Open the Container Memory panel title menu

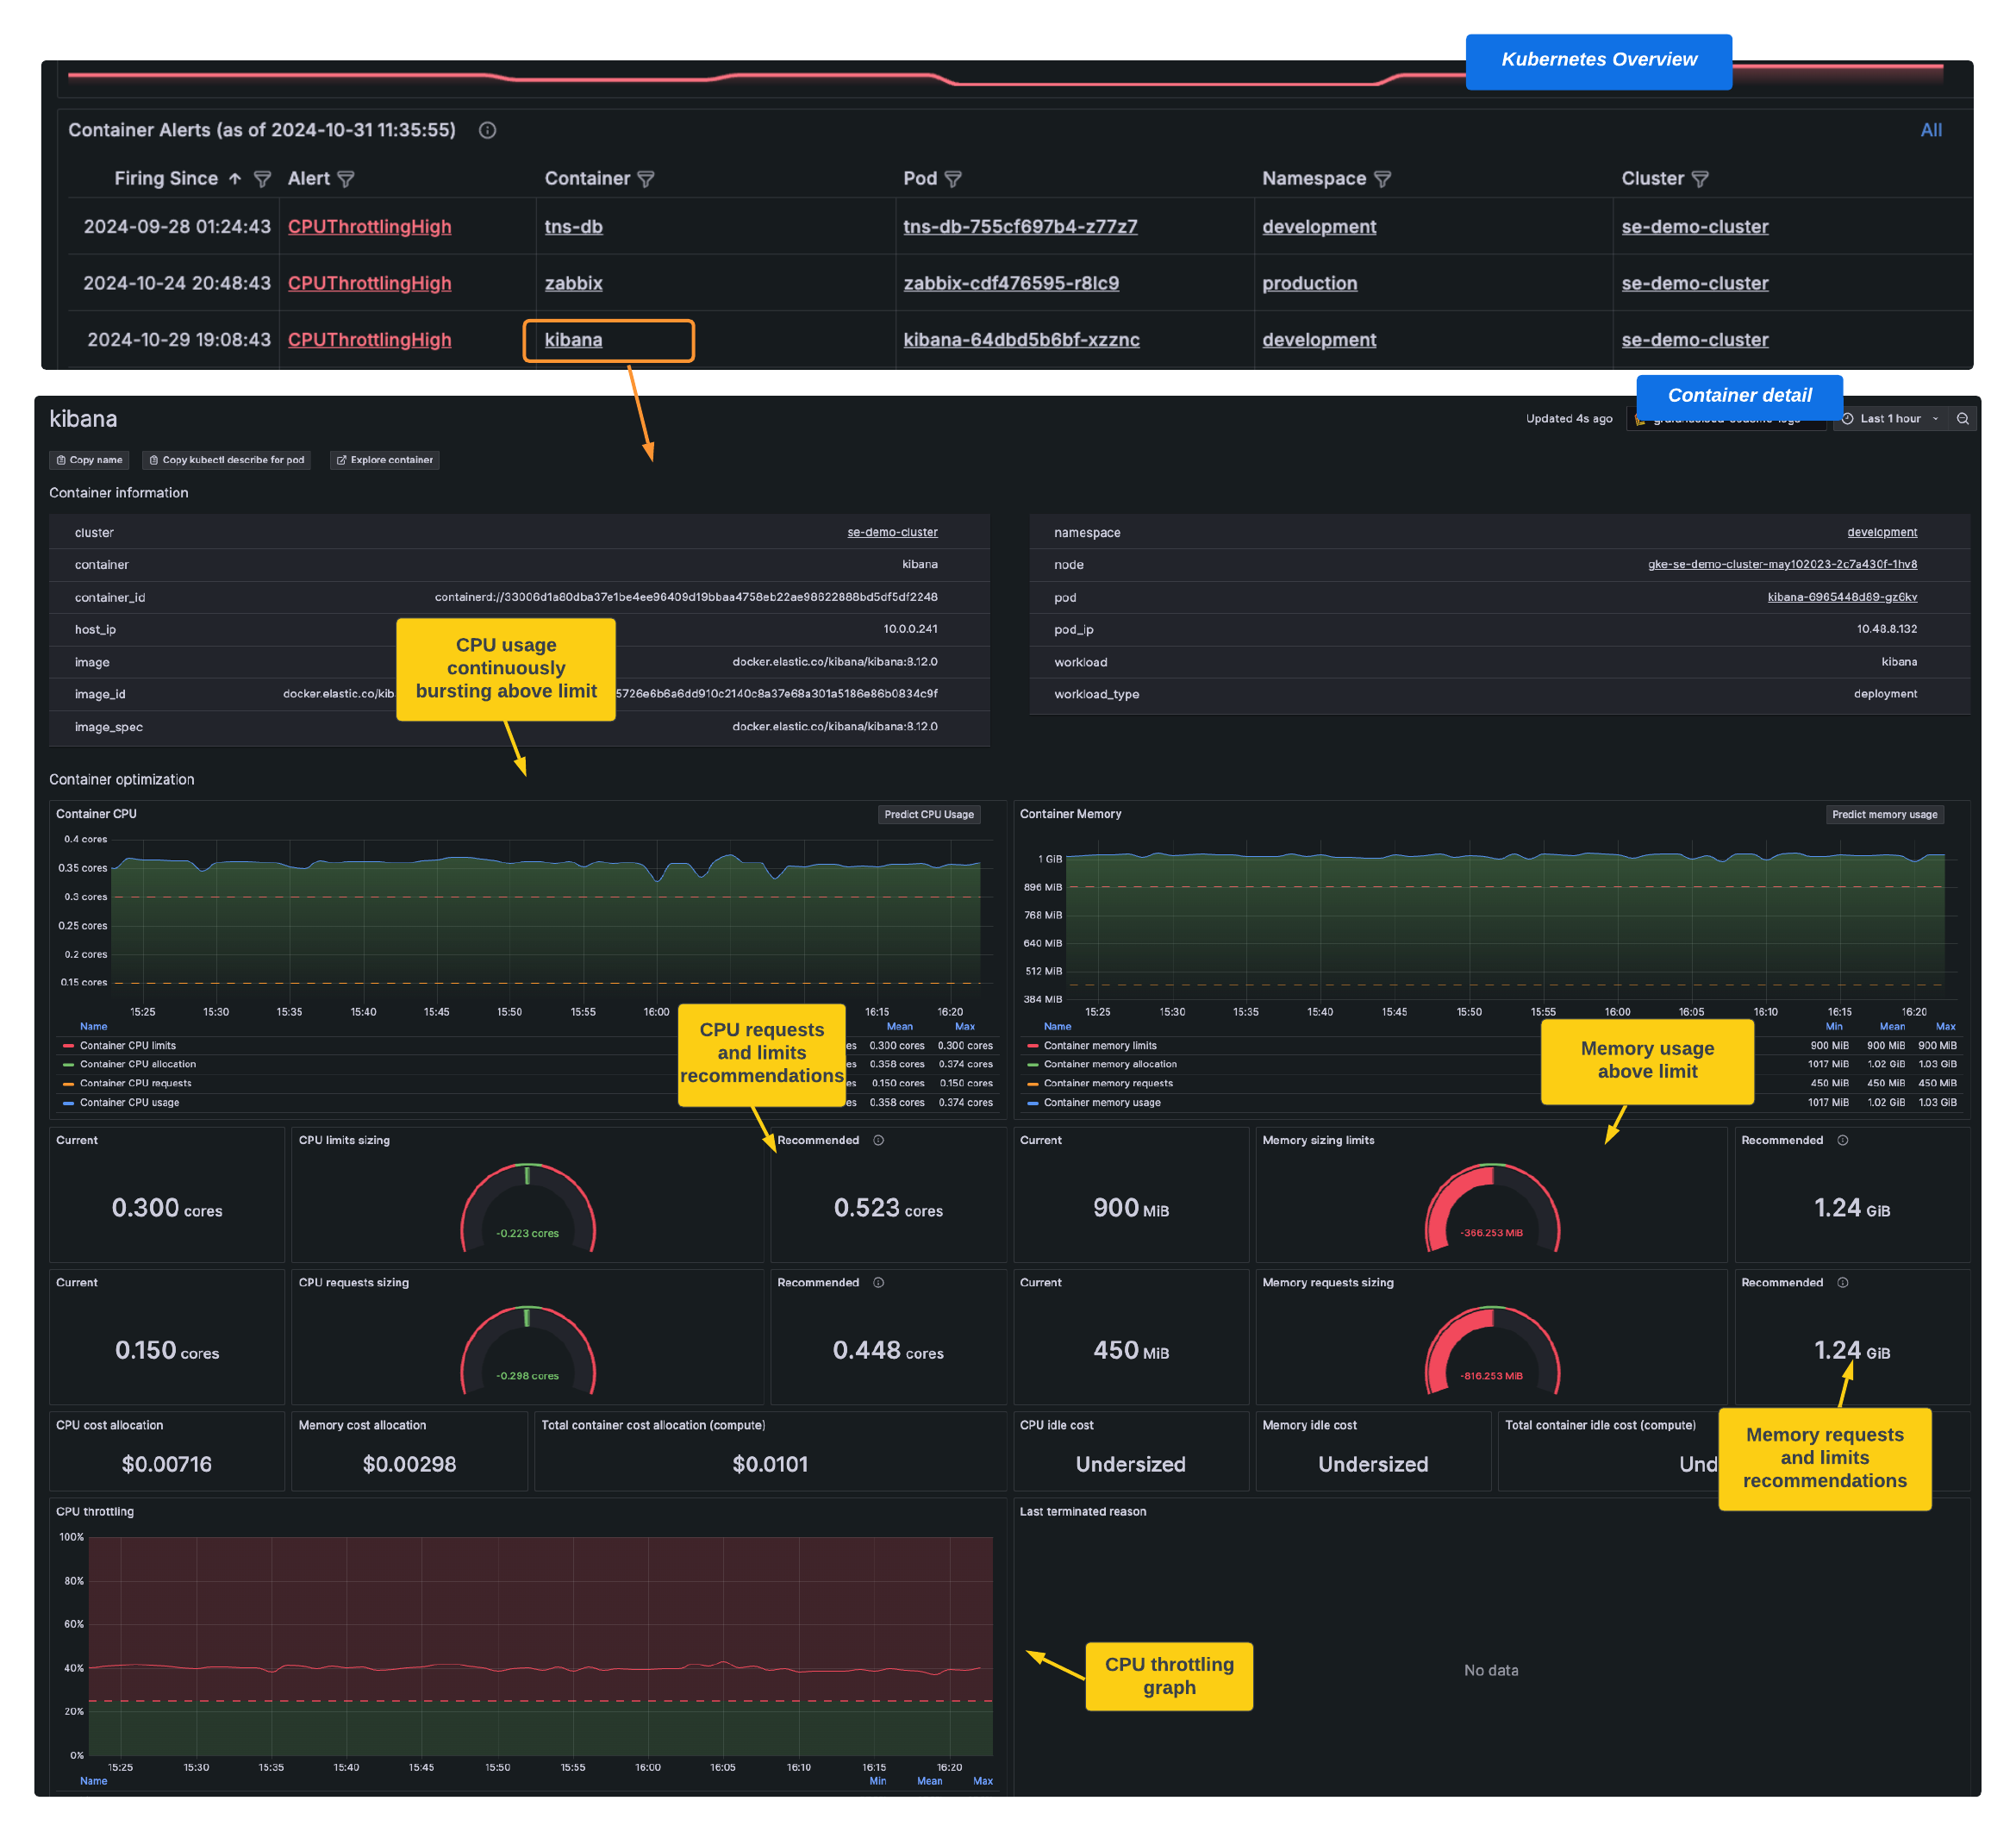coord(1070,813)
